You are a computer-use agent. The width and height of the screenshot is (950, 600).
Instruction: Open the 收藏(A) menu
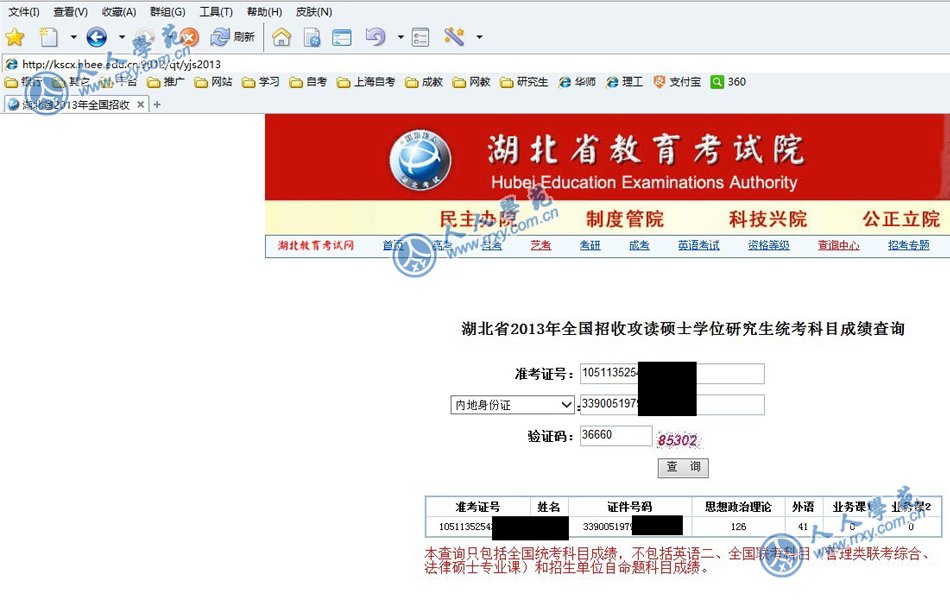119,12
